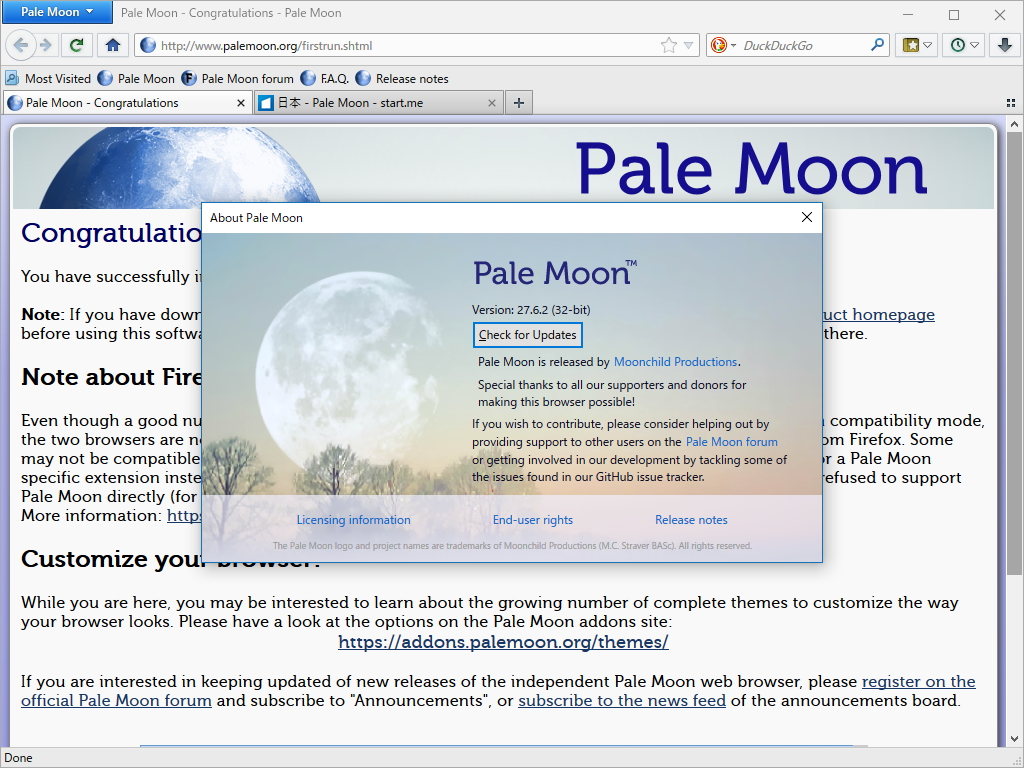Click the Back navigation arrow
Screen dimensions: 1024x768
pyautogui.click(x=20, y=45)
